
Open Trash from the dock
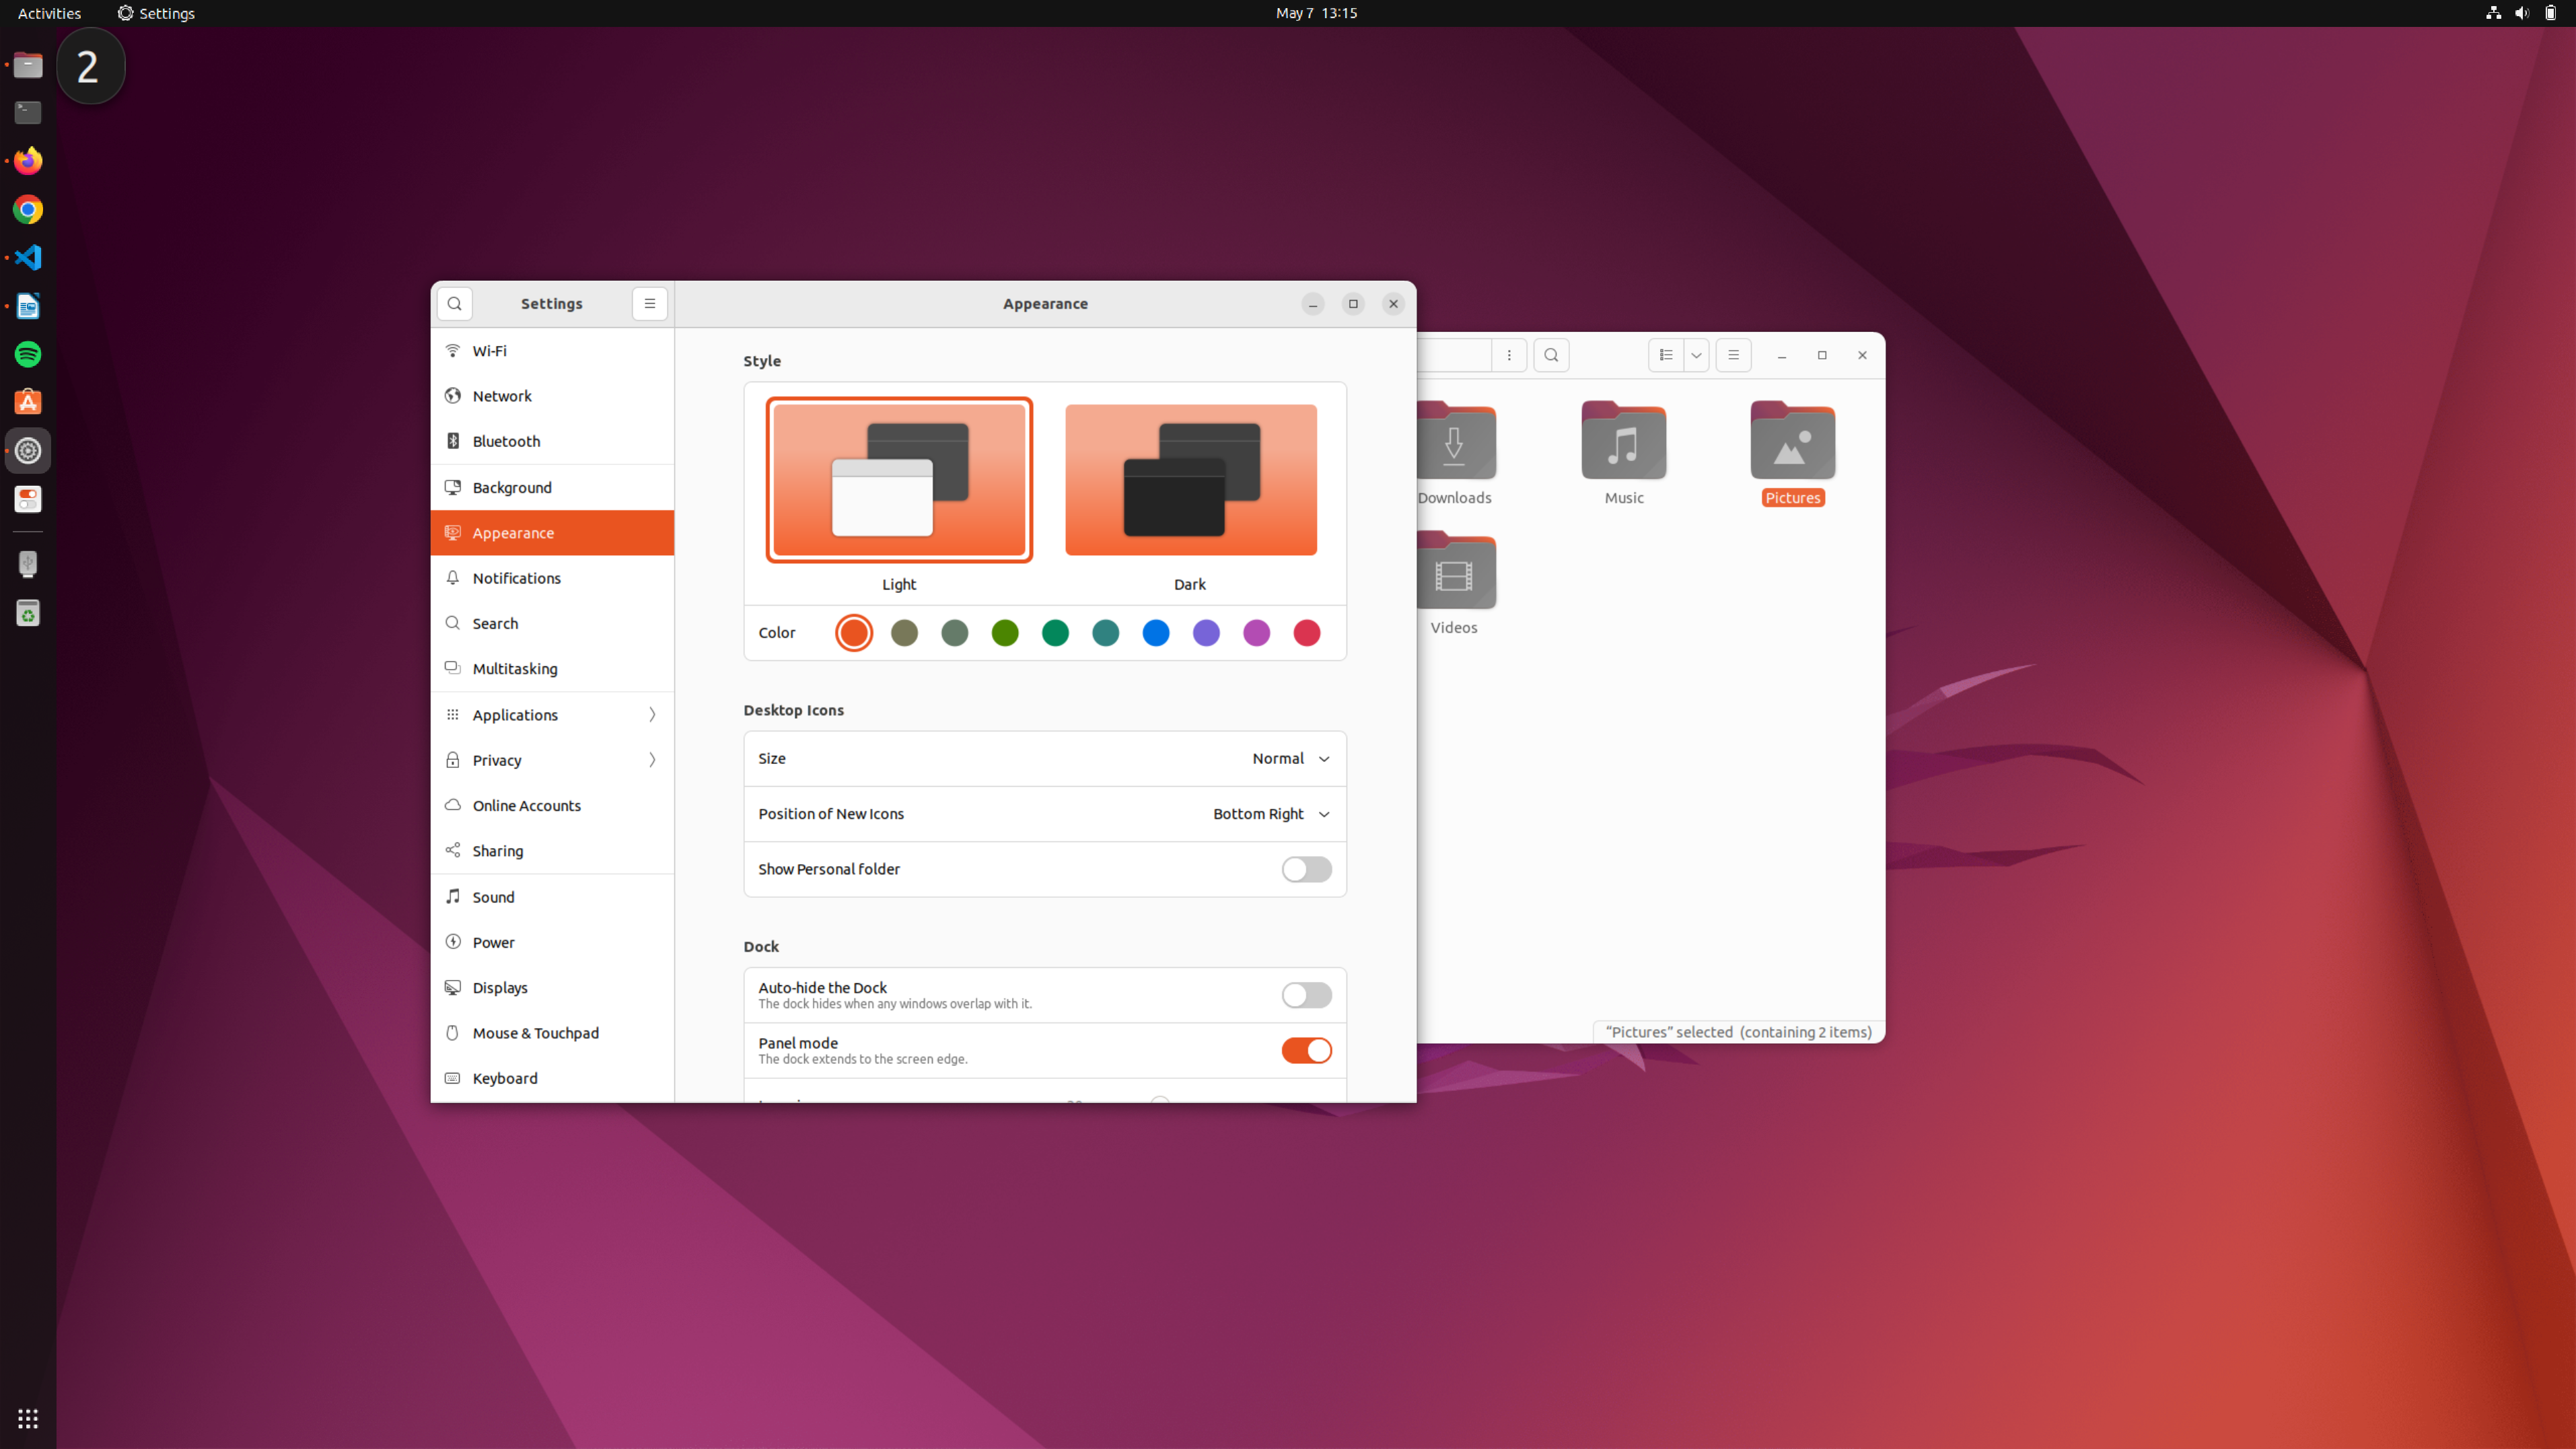tap(28, 613)
